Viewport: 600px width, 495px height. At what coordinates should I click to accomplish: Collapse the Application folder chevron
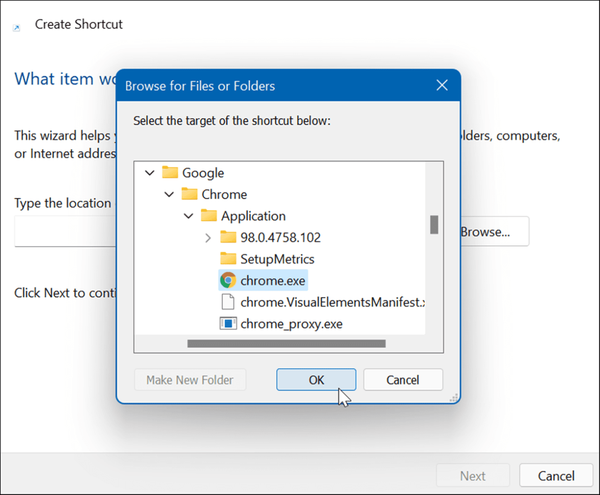coord(188,216)
